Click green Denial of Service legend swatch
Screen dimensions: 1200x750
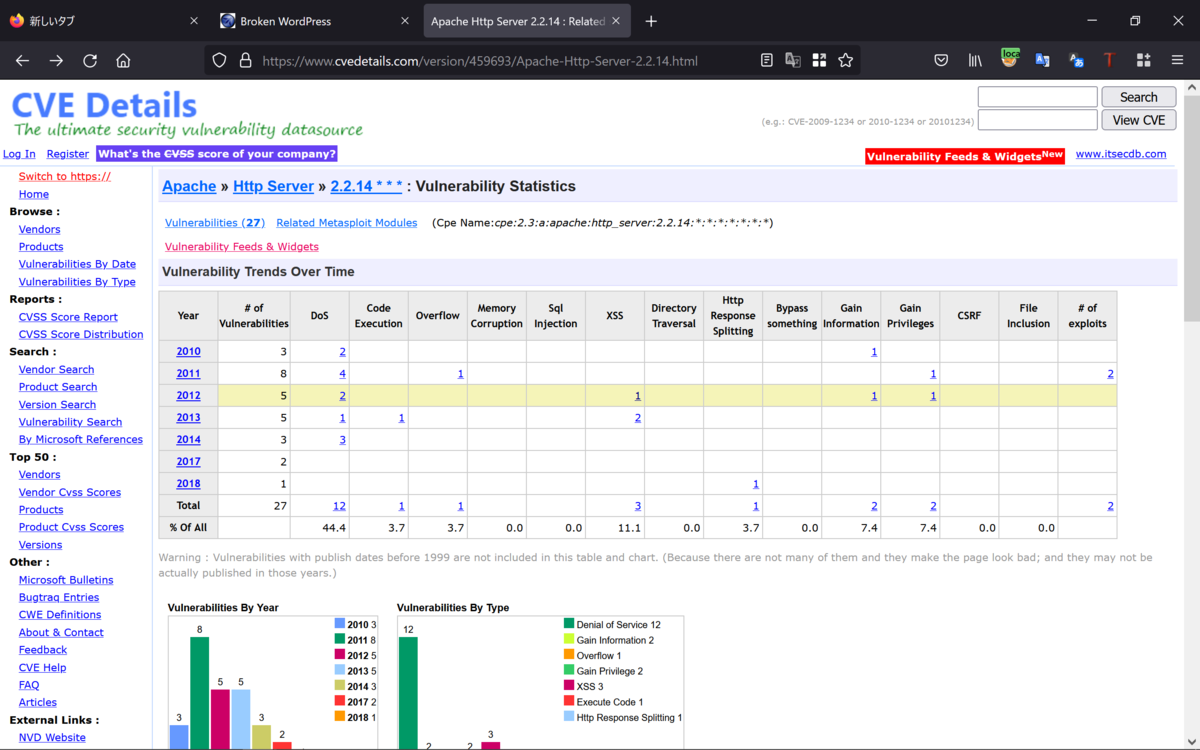pos(569,624)
